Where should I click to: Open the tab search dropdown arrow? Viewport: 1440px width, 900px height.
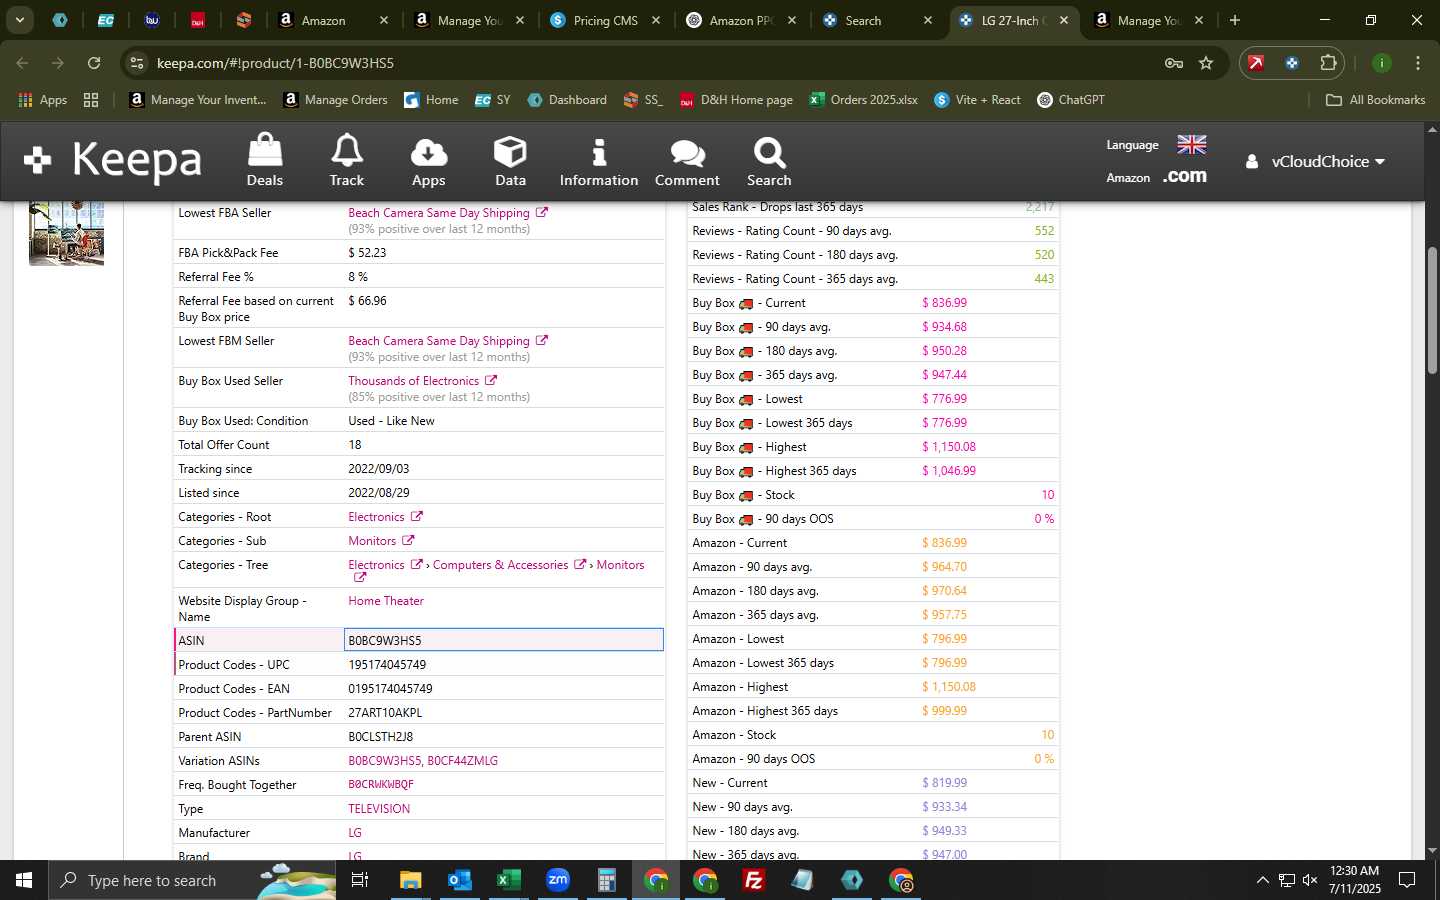click(19, 20)
